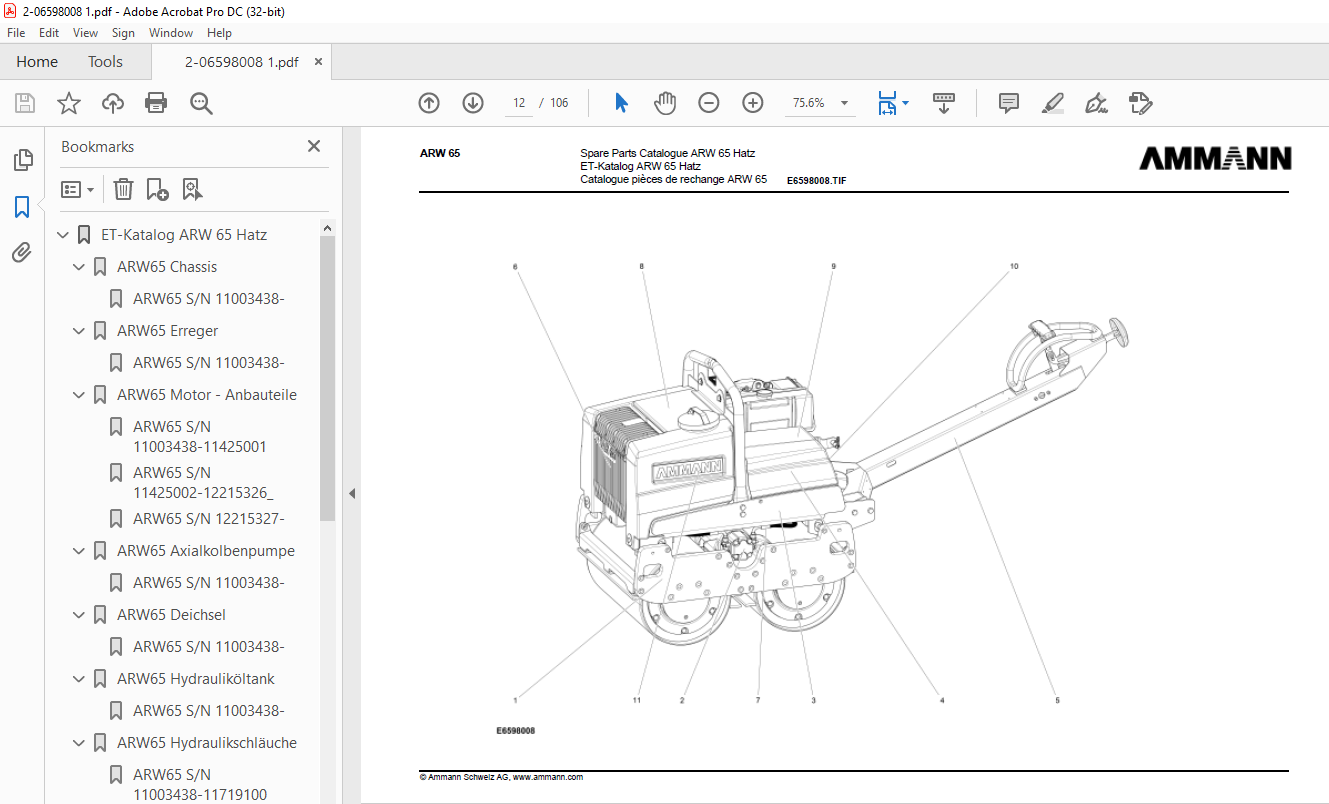Collapse the ARW65 Hydrauliköltank bookmark

(80, 679)
